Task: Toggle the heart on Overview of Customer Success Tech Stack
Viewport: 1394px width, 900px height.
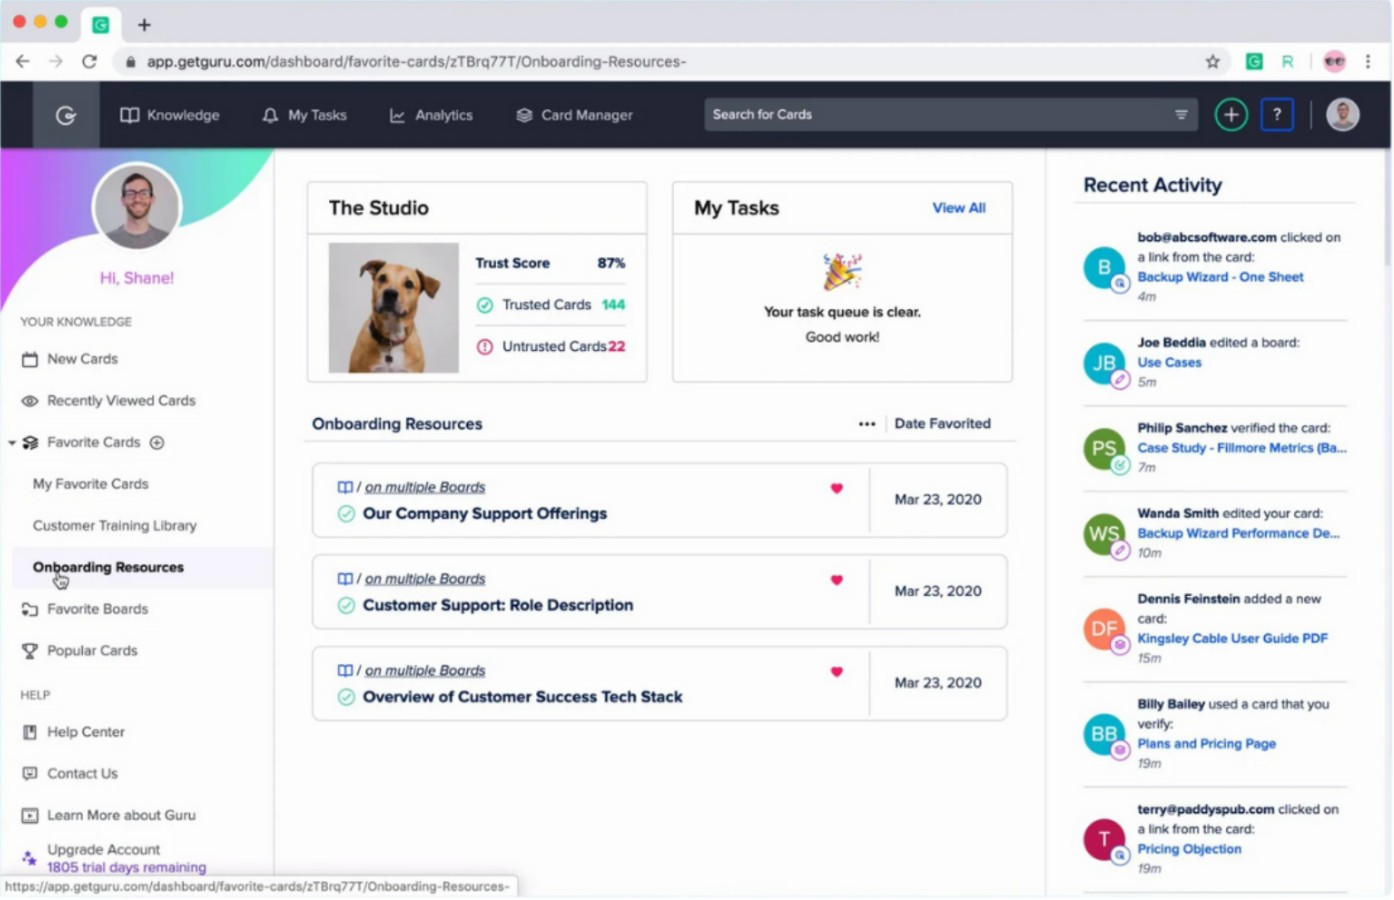Action: pyautogui.click(x=836, y=672)
